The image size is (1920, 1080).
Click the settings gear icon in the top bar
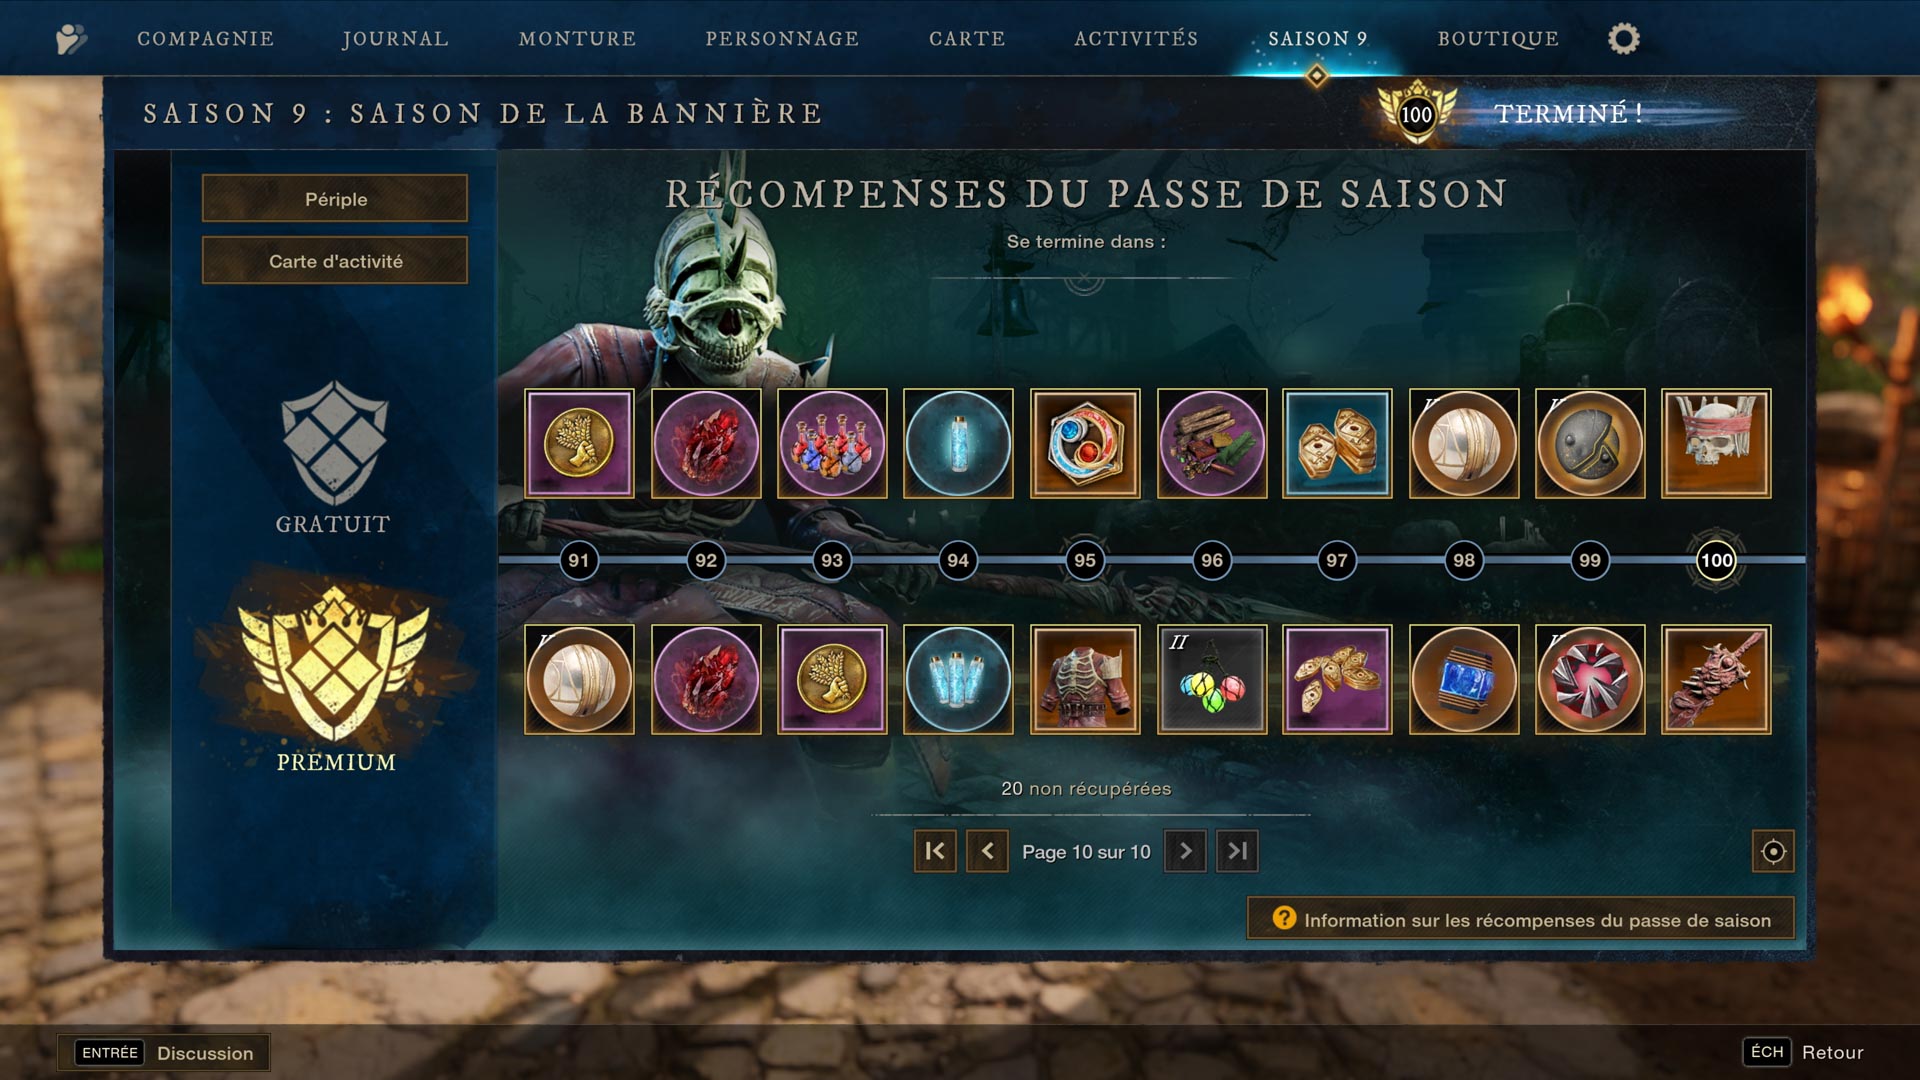click(1623, 39)
